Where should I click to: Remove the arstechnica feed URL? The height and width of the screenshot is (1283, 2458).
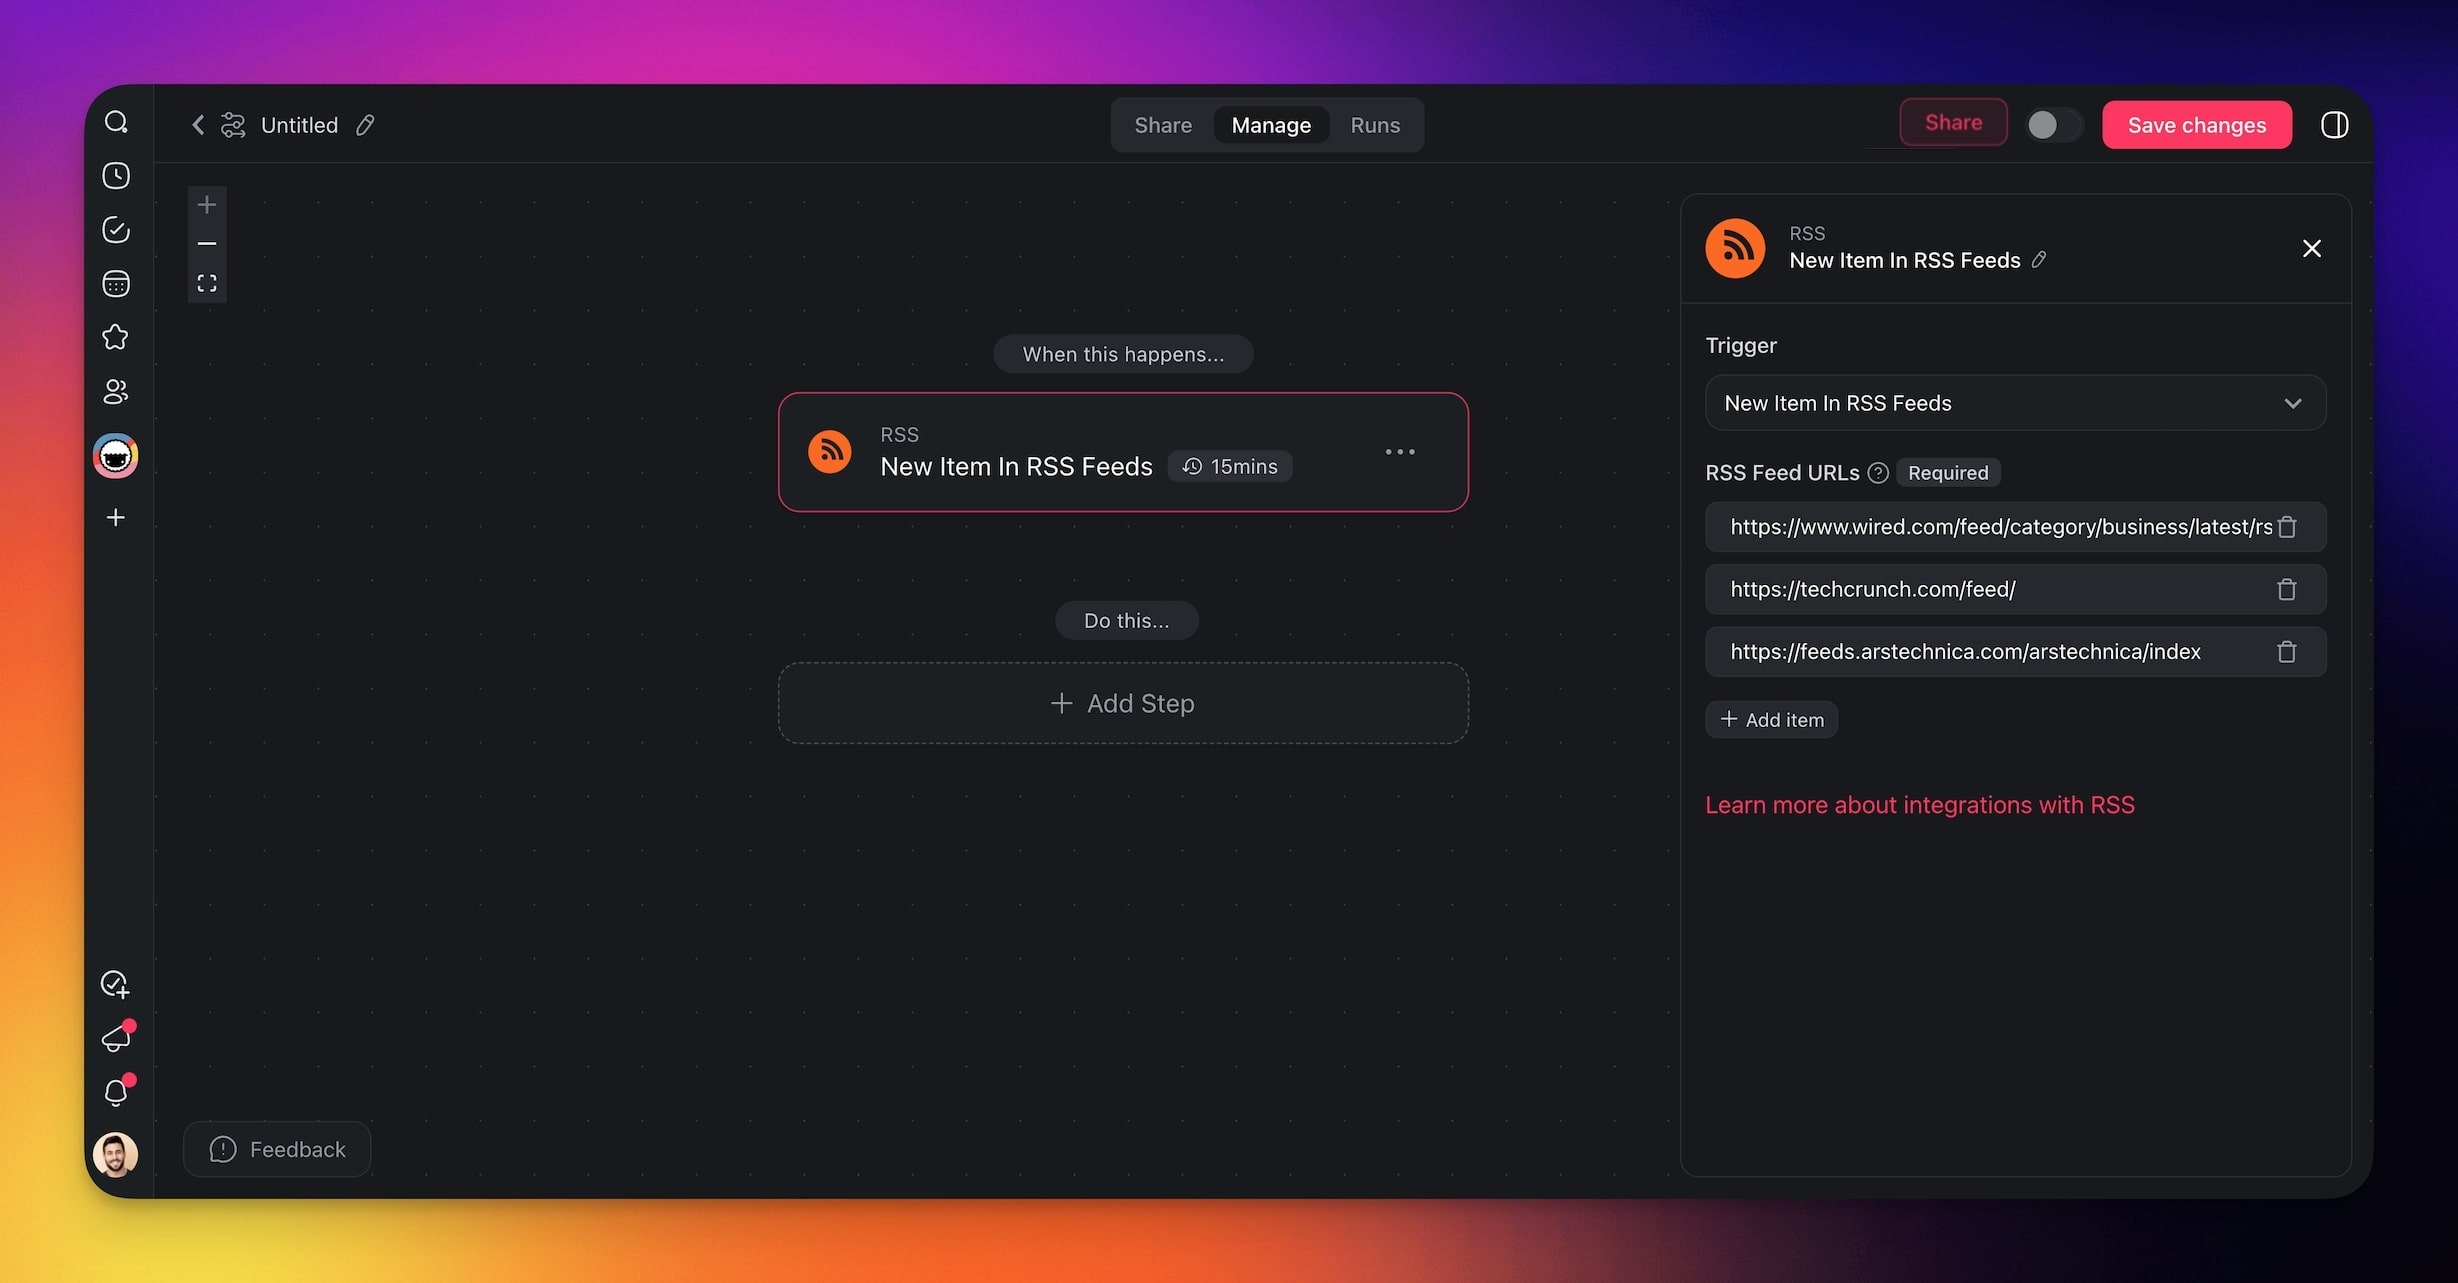coord(2286,652)
